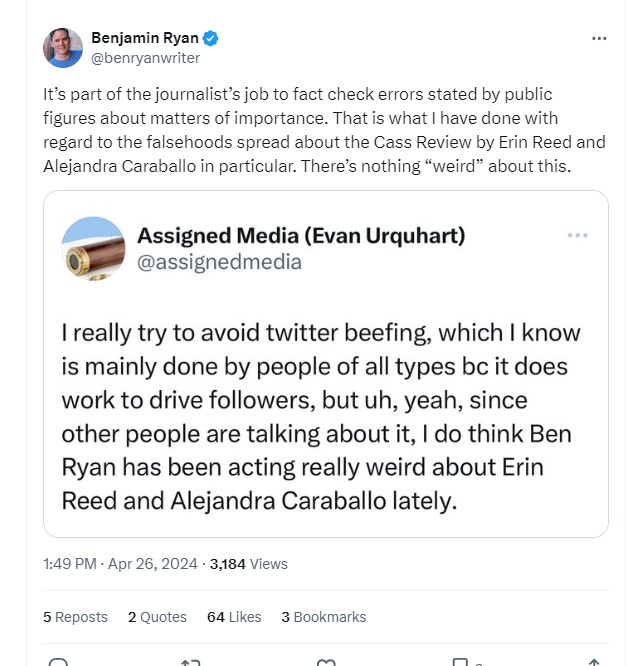Image resolution: width=629 pixels, height=666 pixels.
Task: Open the tweet's more options menu
Action: tap(599, 38)
